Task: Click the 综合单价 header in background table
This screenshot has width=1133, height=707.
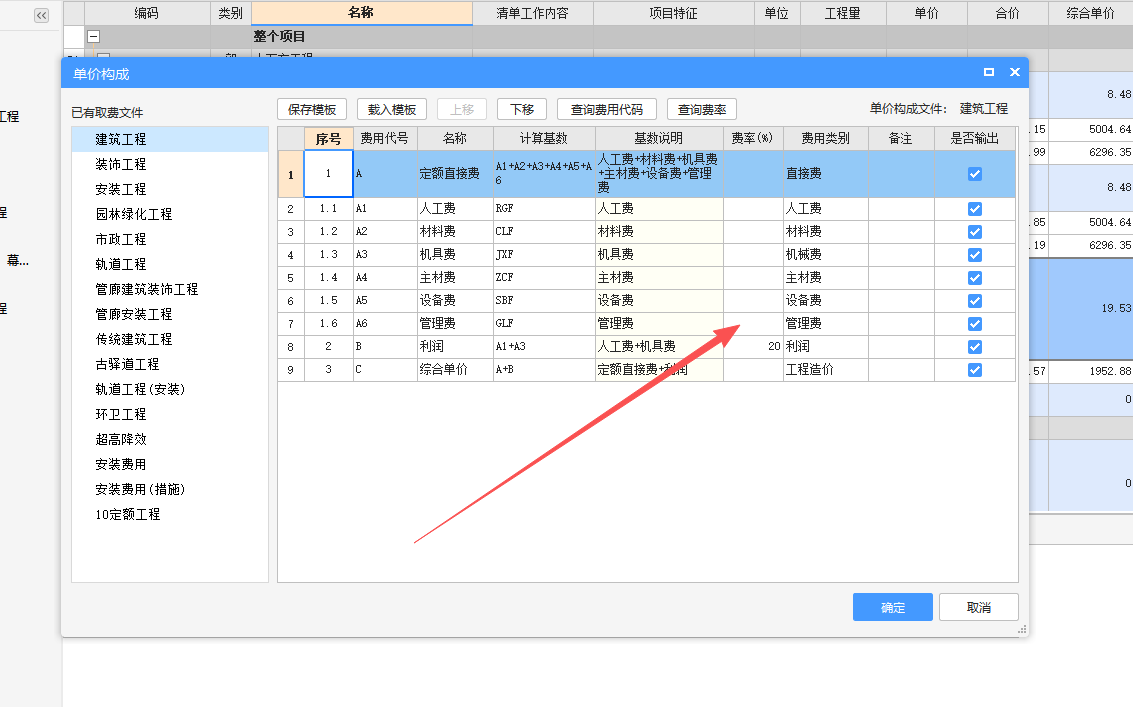Action: (1090, 13)
